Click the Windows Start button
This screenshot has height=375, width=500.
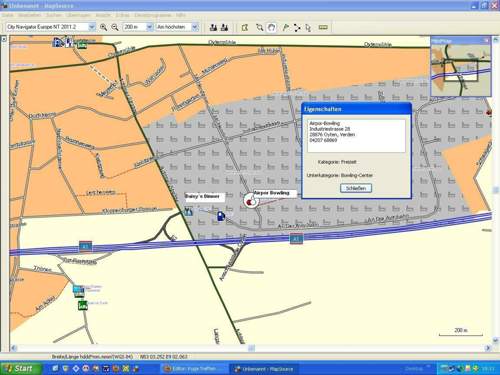coord(21,368)
